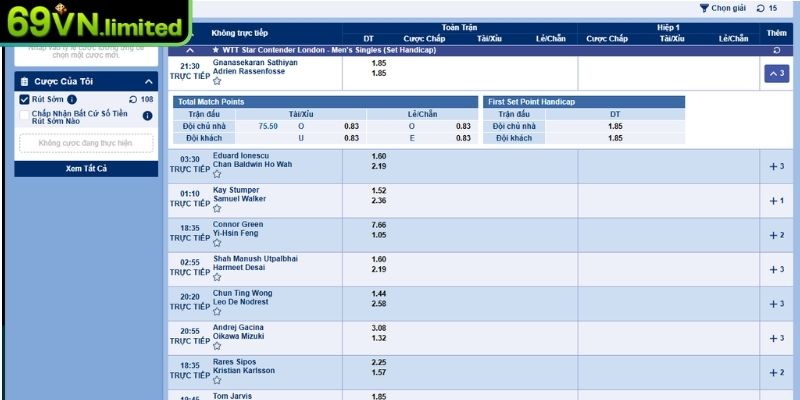Image resolution: width=800 pixels, height=400 pixels.
Task: Click the refresh icon next to 15
Action: tap(761, 8)
